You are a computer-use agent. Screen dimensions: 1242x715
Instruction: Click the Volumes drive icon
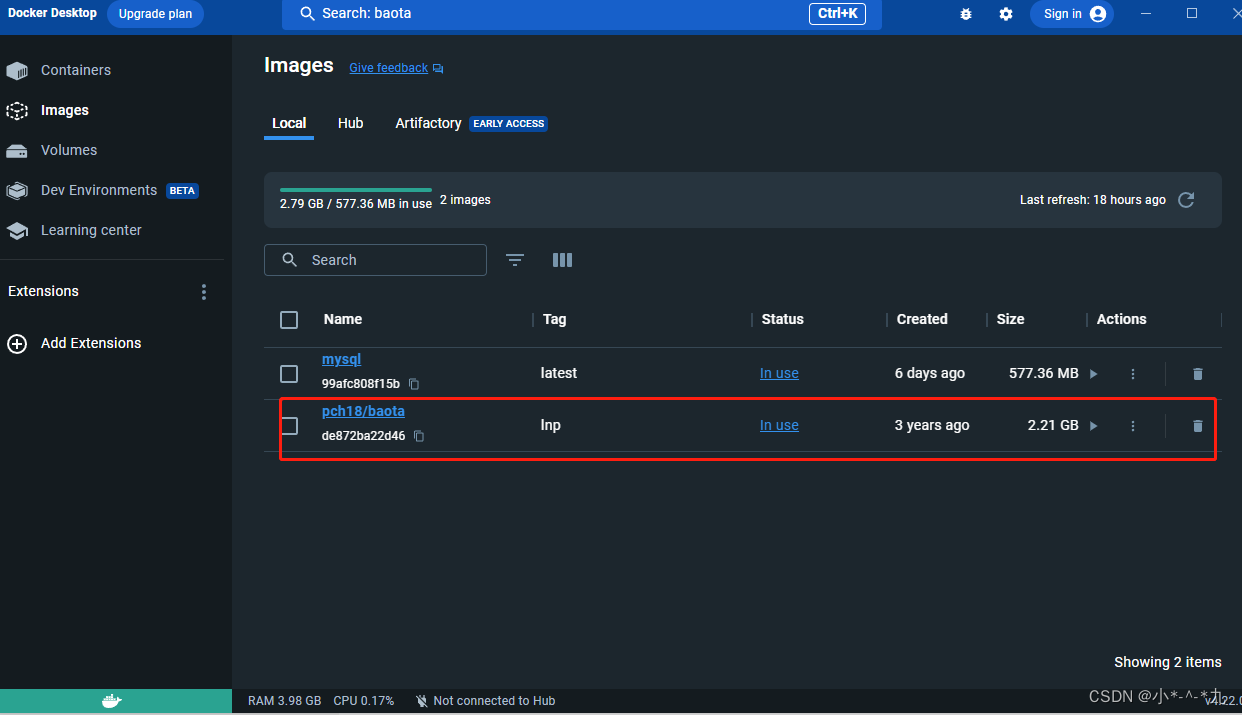17,151
